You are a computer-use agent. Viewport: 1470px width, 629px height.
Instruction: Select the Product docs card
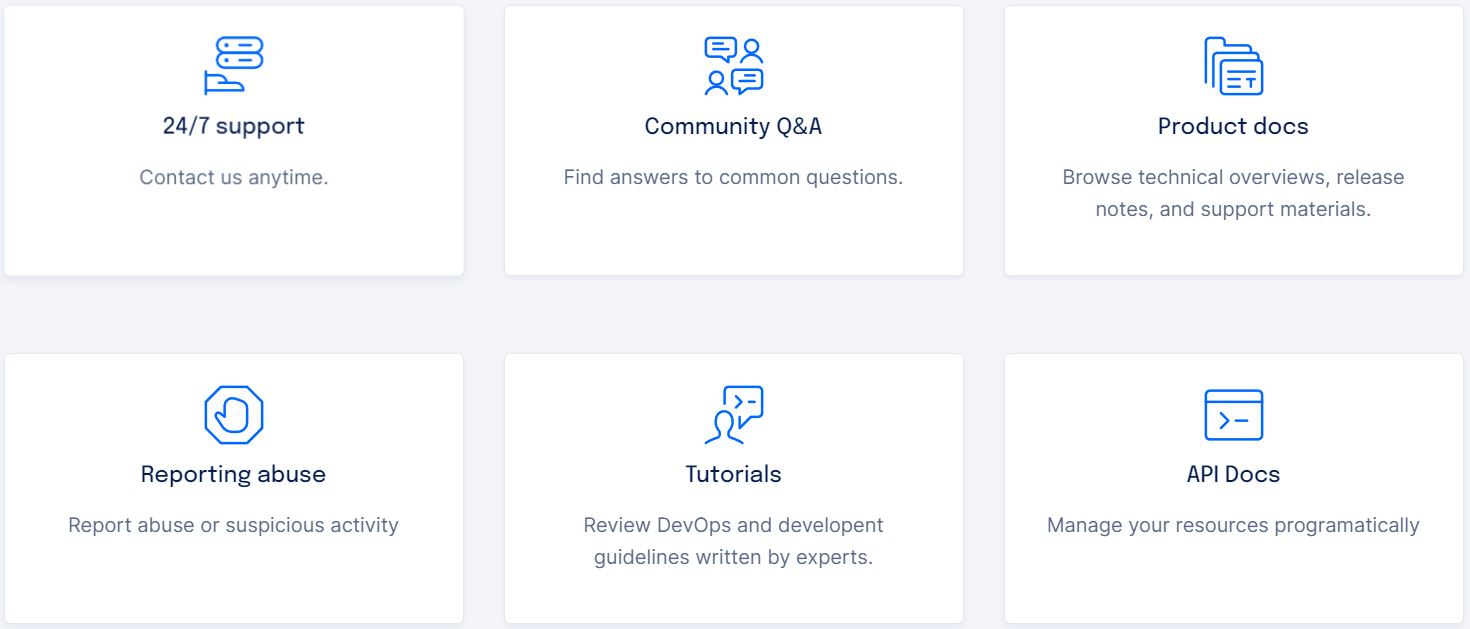1233,140
